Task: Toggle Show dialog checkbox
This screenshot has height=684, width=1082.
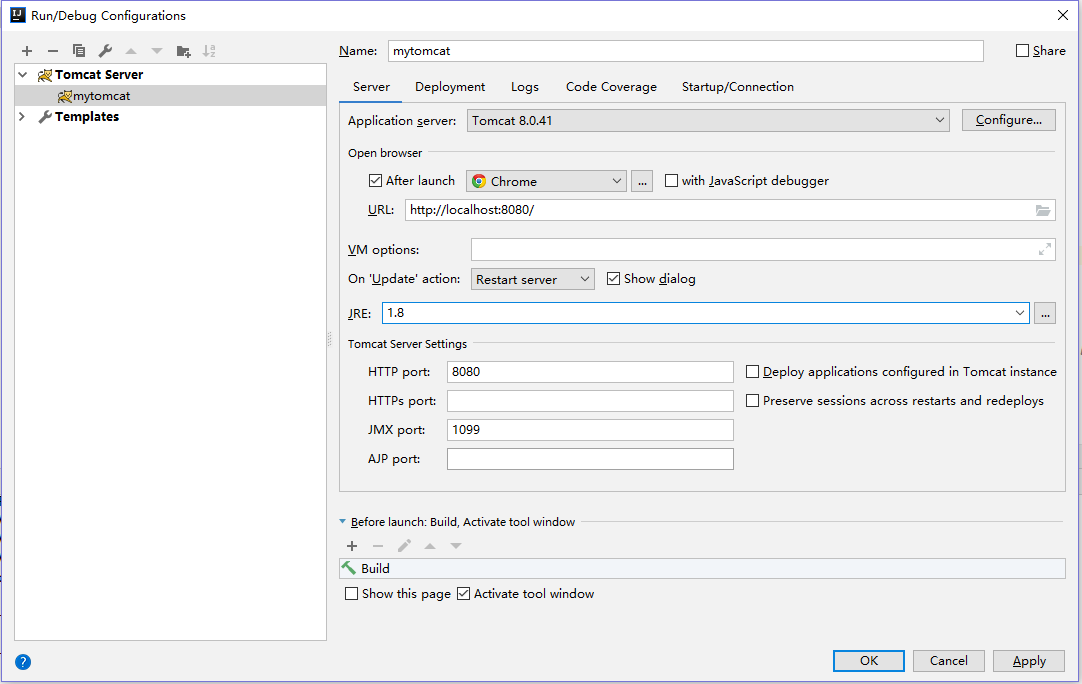Action: click(x=613, y=279)
